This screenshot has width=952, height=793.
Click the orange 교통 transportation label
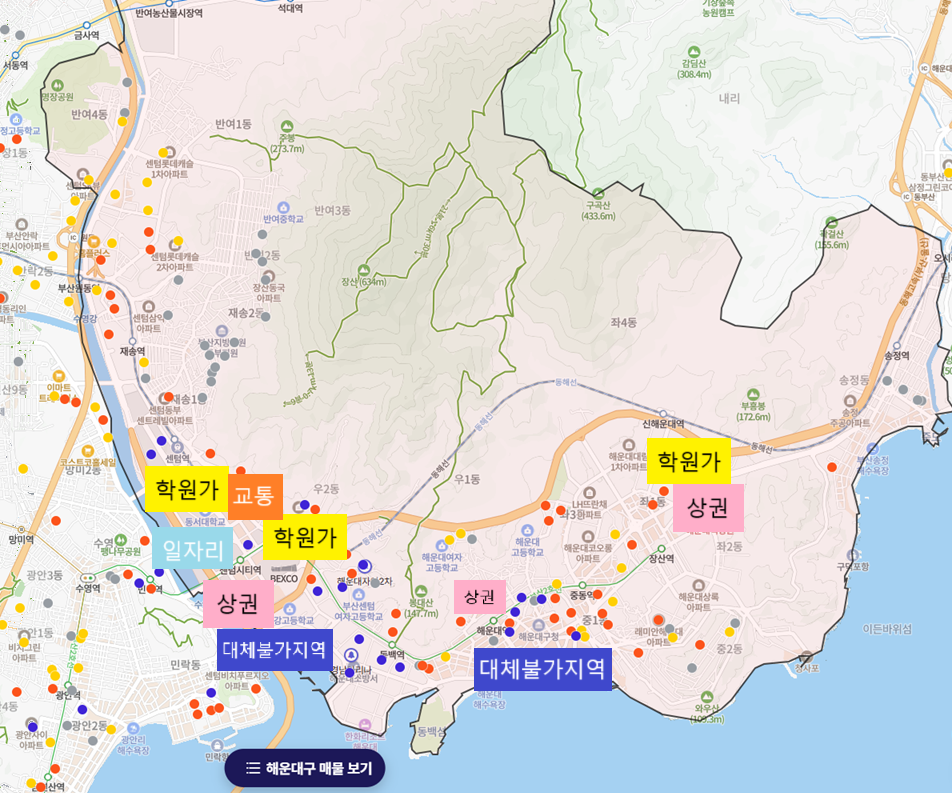point(257,494)
